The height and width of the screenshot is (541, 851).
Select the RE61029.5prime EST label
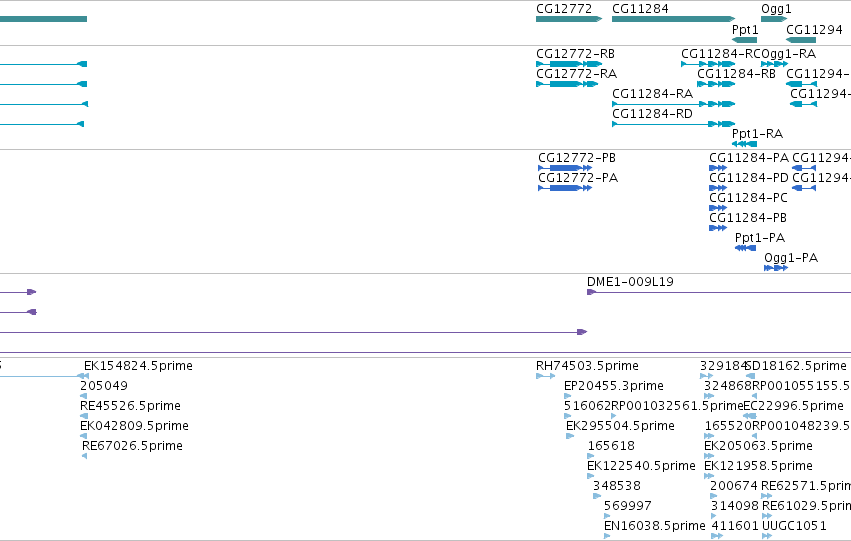pyautogui.click(x=806, y=506)
